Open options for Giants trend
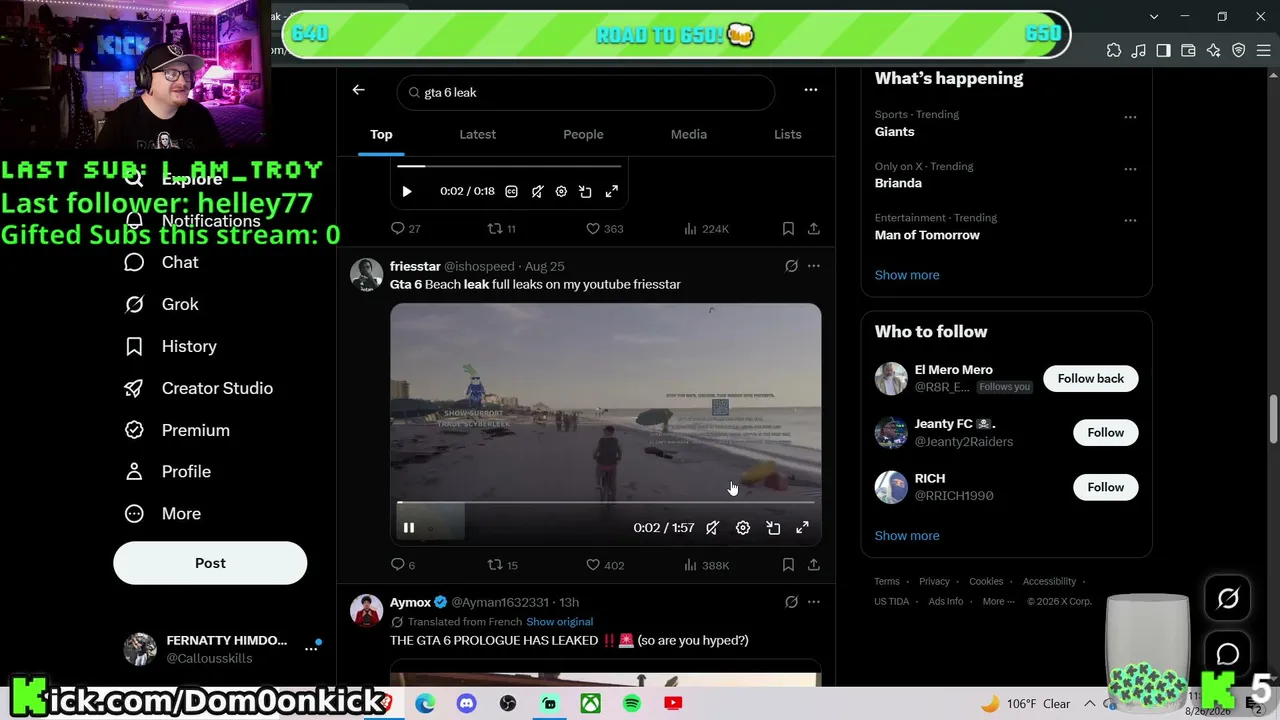Image resolution: width=1280 pixels, height=720 pixels. click(1130, 117)
